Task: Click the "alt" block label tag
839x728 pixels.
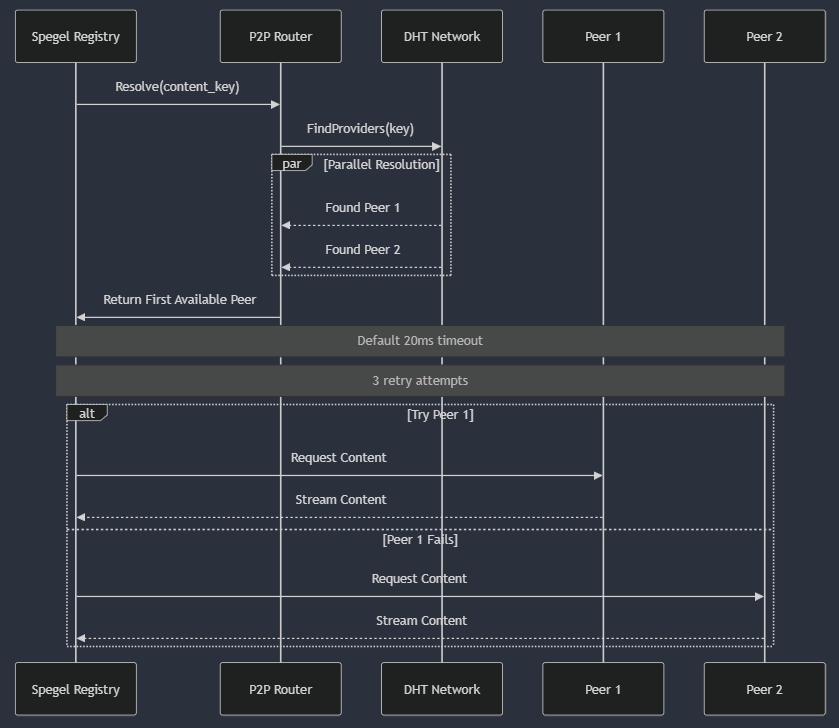Action: point(87,413)
